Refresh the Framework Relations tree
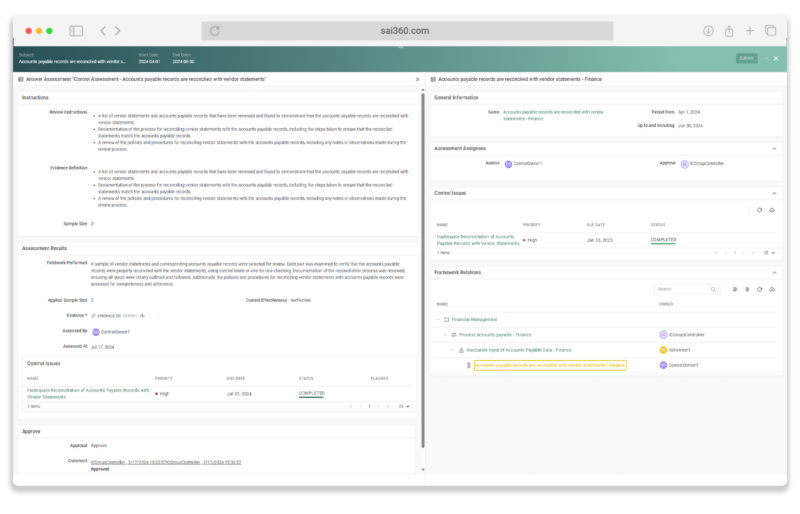The image size is (800, 514). [759, 289]
